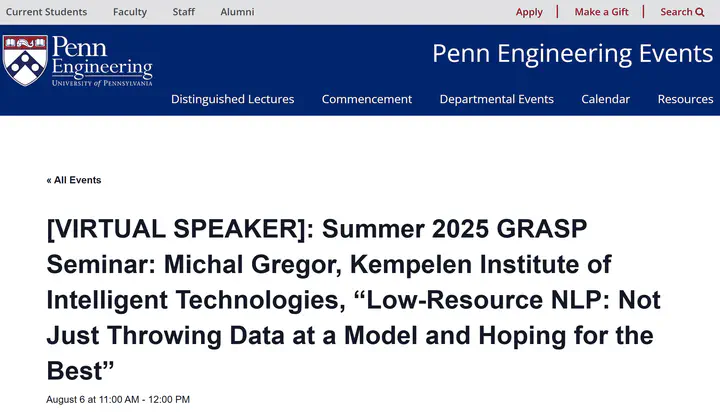Click the Apply link

pos(529,12)
